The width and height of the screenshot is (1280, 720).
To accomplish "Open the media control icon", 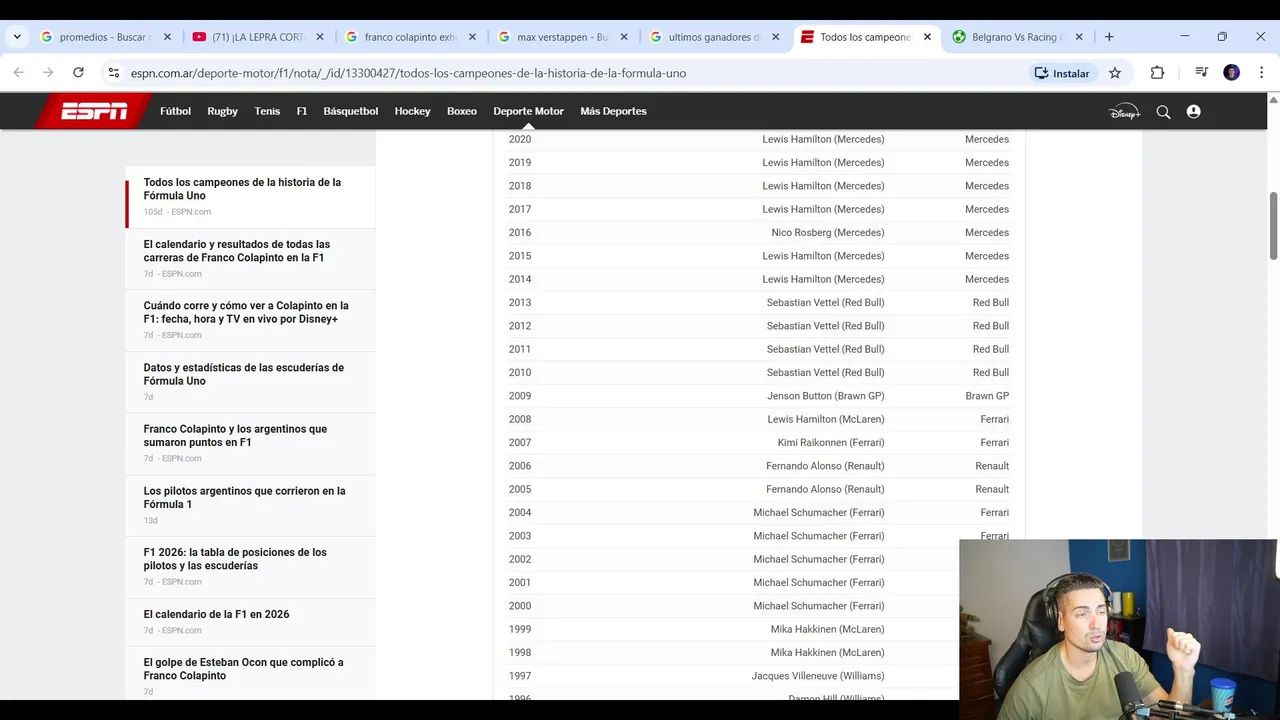I will (1201, 73).
